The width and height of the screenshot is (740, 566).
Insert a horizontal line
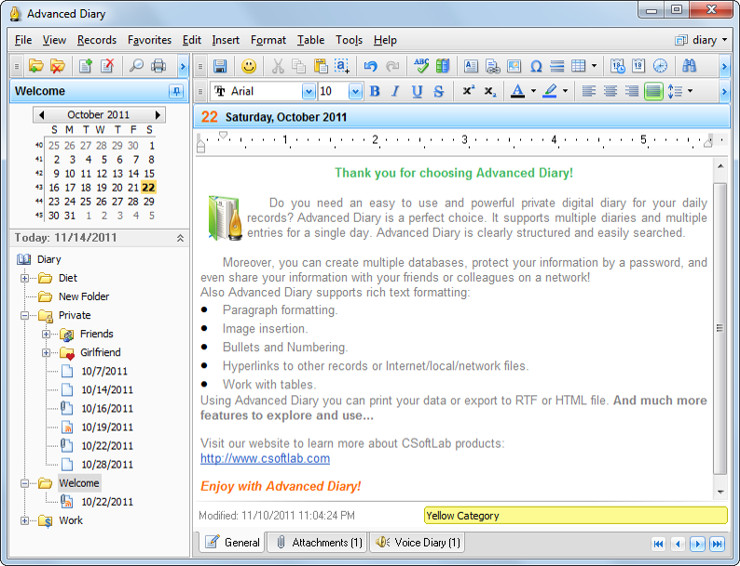coord(557,66)
